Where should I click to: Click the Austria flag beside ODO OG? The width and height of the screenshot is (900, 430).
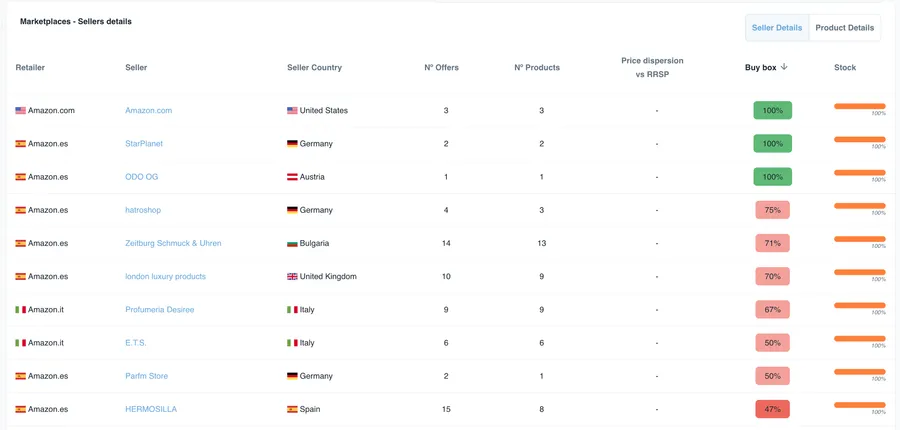(x=292, y=177)
